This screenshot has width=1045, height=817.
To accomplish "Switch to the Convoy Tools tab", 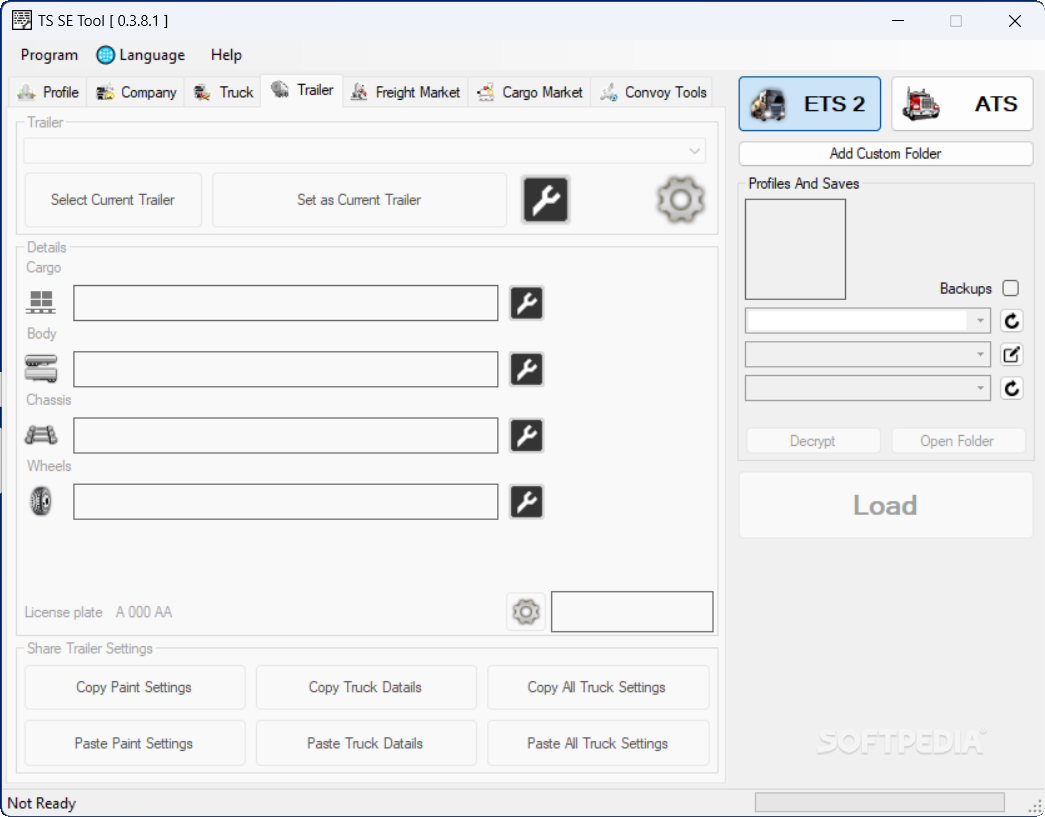I will coord(652,92).
